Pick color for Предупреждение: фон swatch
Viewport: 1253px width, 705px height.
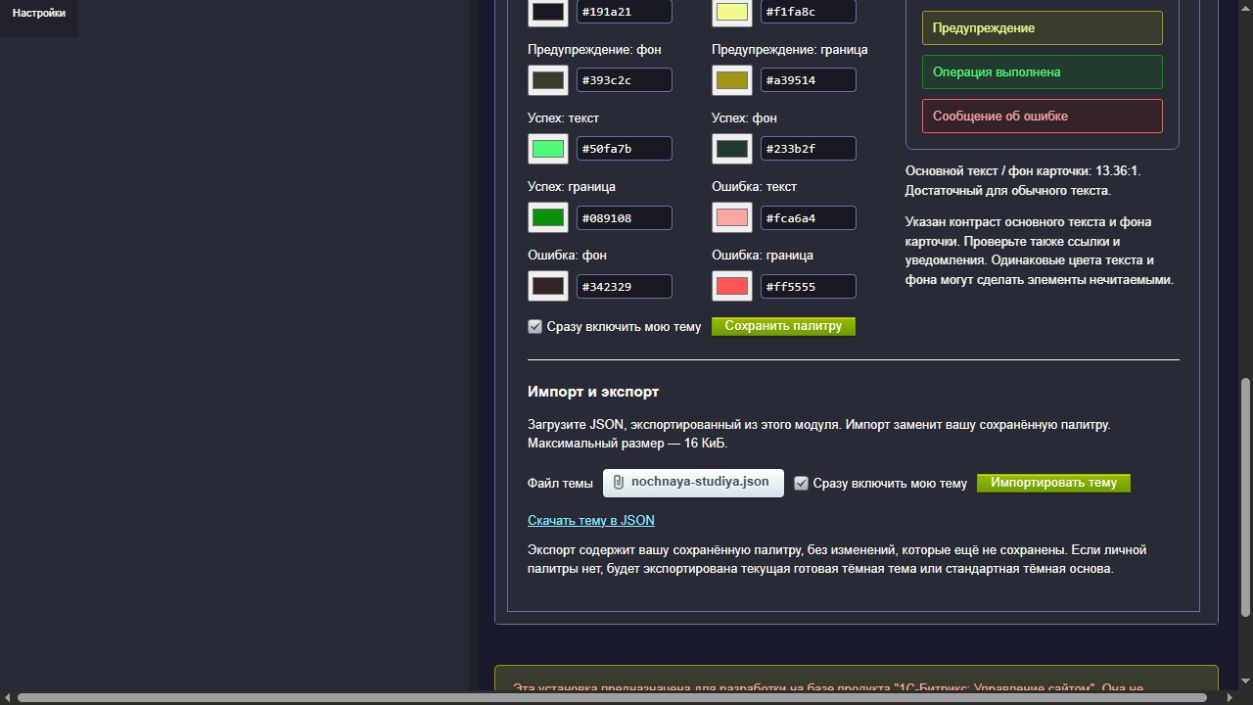click(x=548, y=80)
